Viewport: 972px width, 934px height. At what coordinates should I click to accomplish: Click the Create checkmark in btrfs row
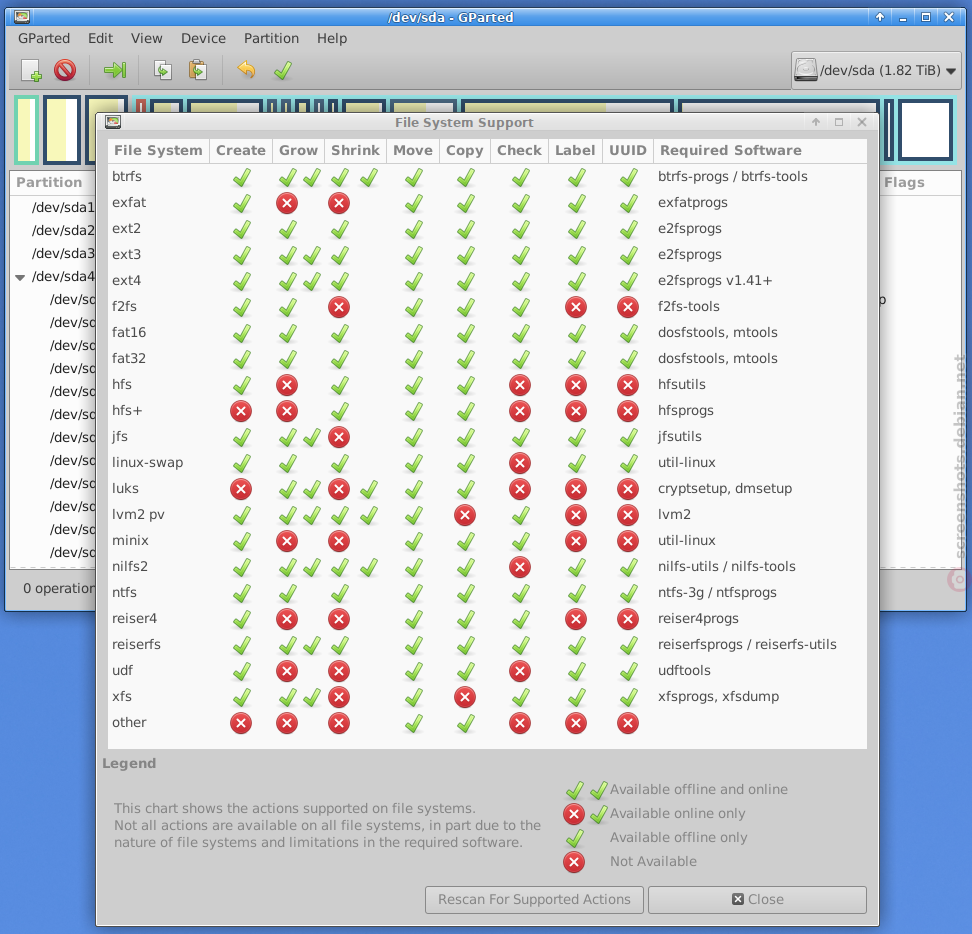click(241, 177)
